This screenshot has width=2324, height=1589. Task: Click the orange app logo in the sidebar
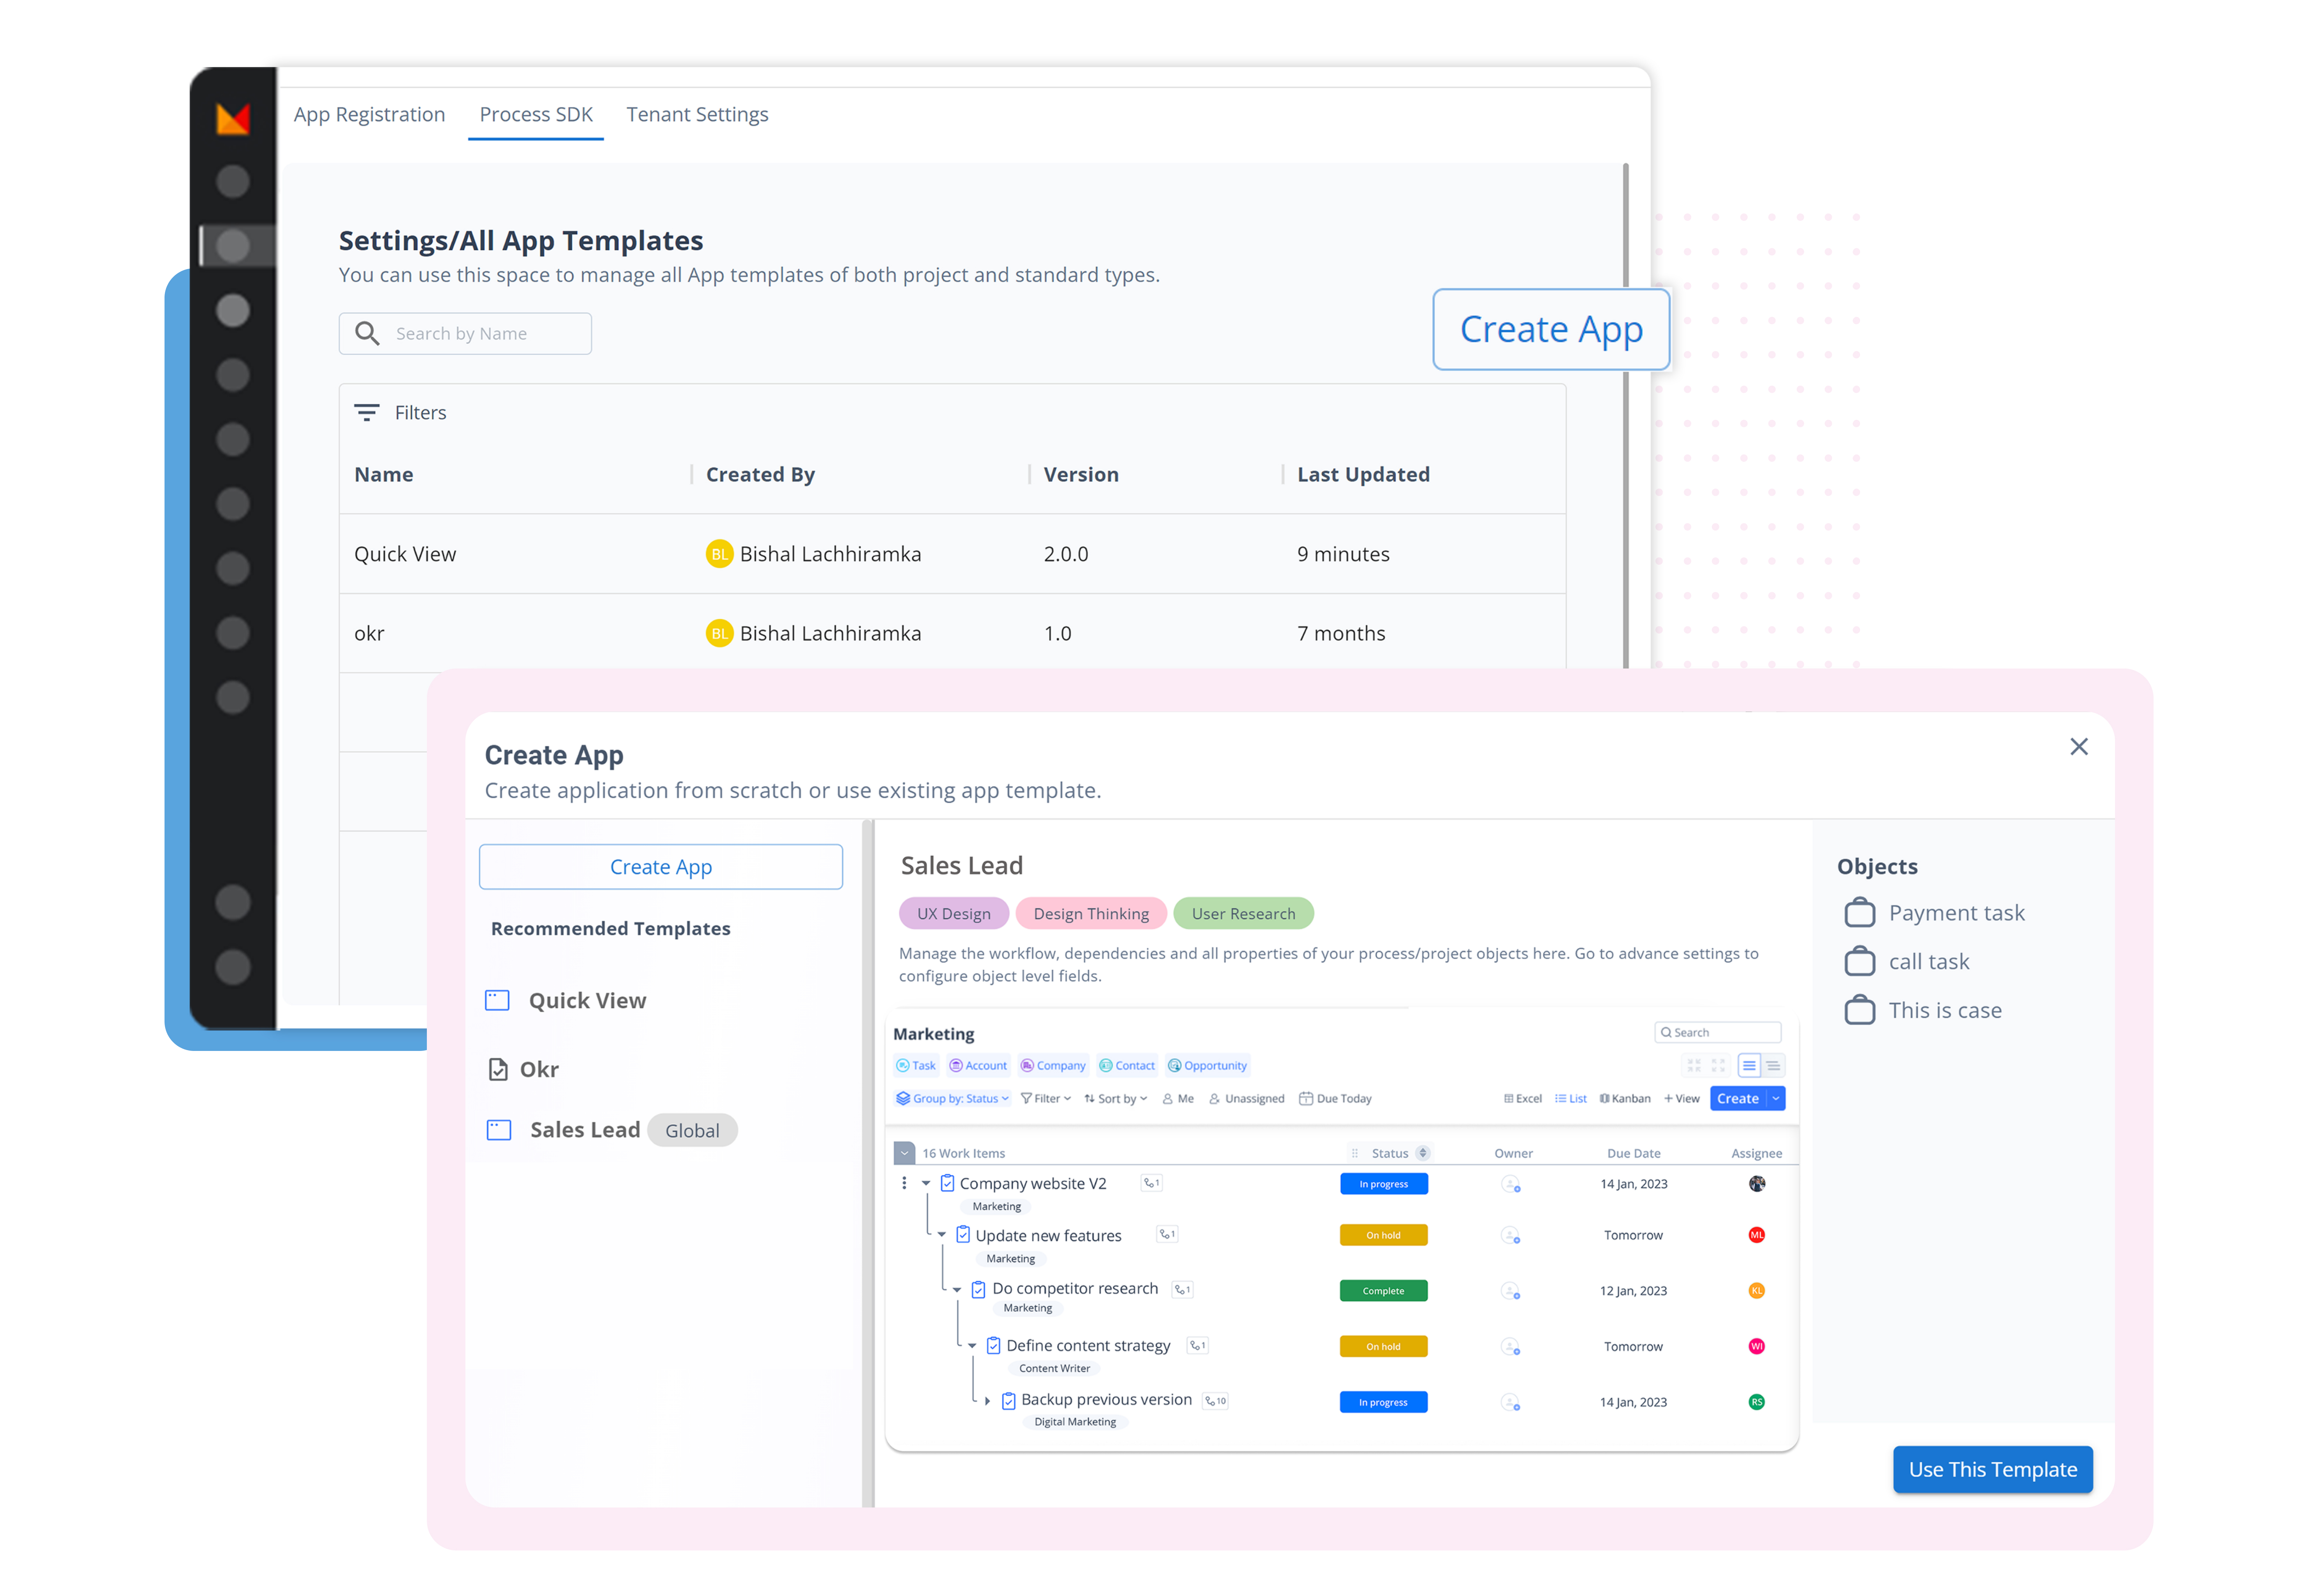pyautogui.click(x=233, y=119)
